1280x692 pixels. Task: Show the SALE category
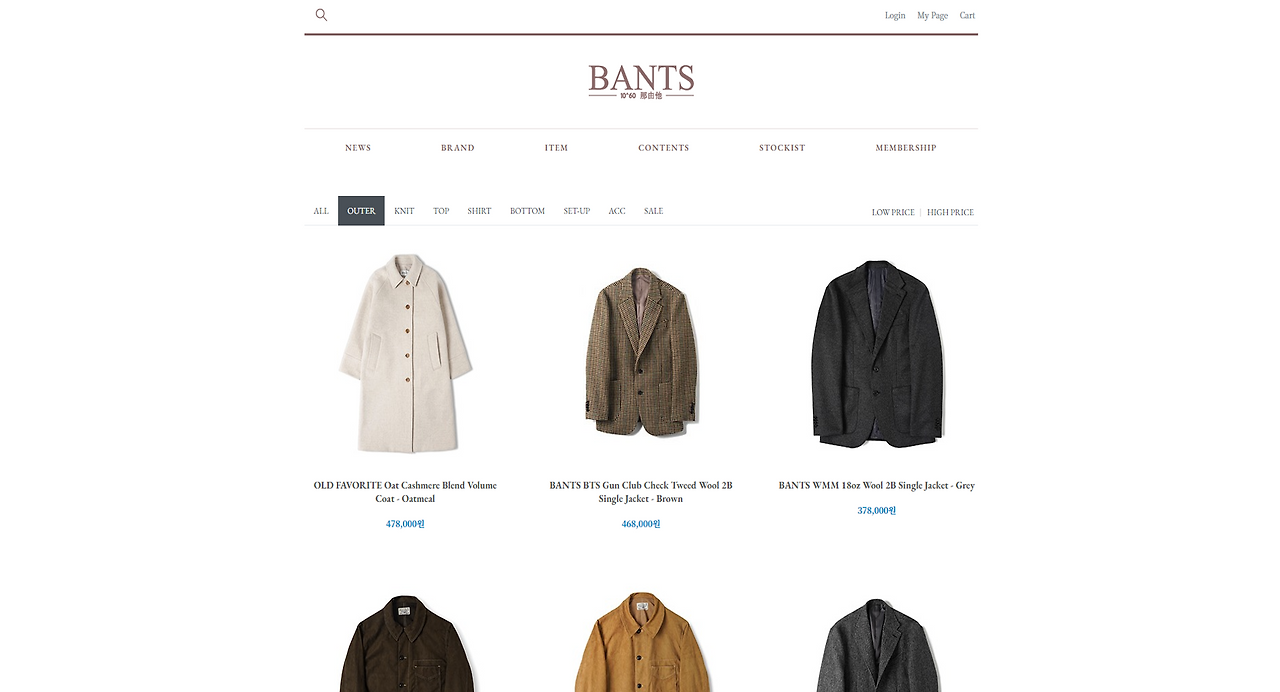(x=653, y=211)
